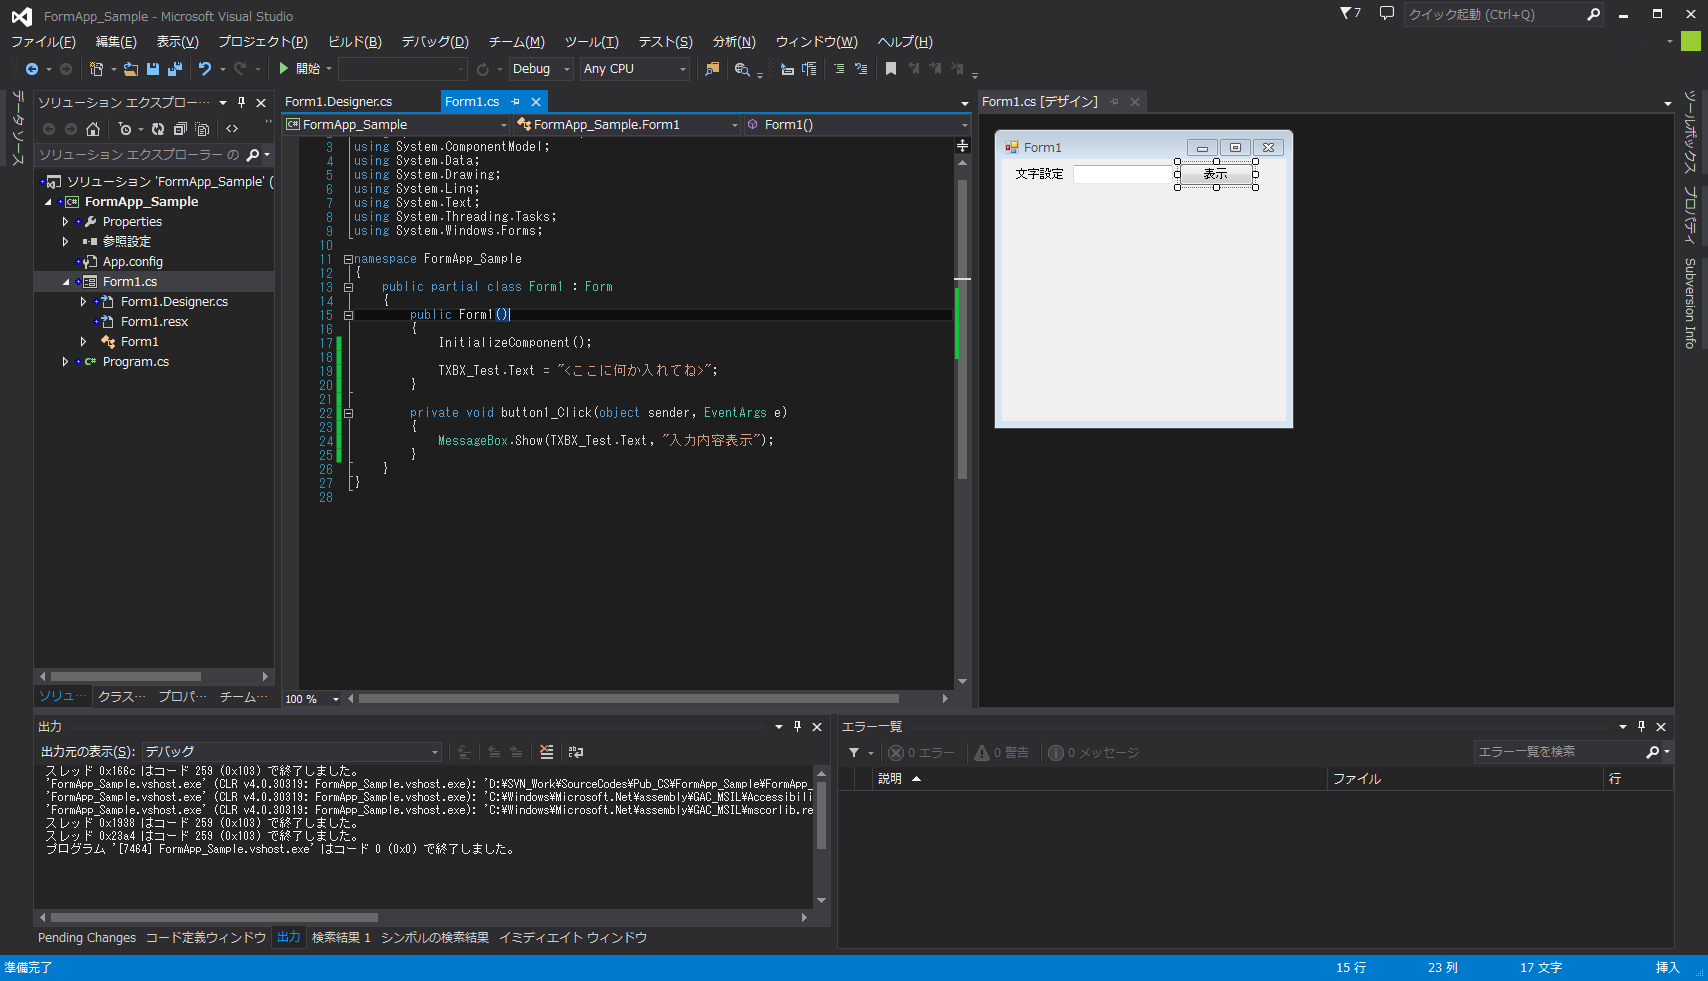The image size is (1708, 981).
Task: Toggle pin on Form1.cs tab
Action: coord(516,102)
